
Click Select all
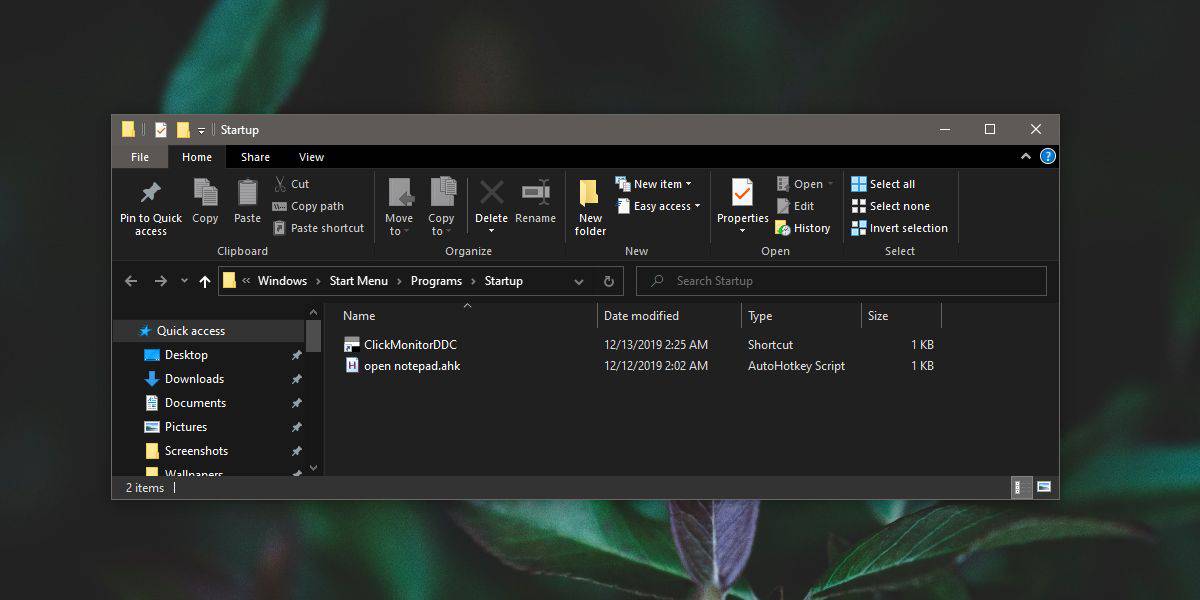tap(883, 184)
